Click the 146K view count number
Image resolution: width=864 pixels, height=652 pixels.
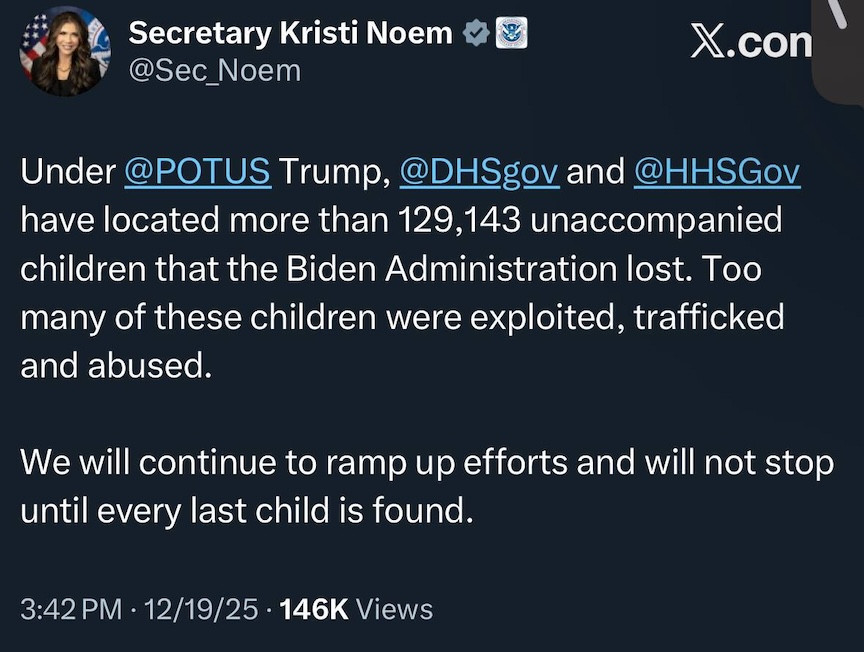(x=315, y=608)
